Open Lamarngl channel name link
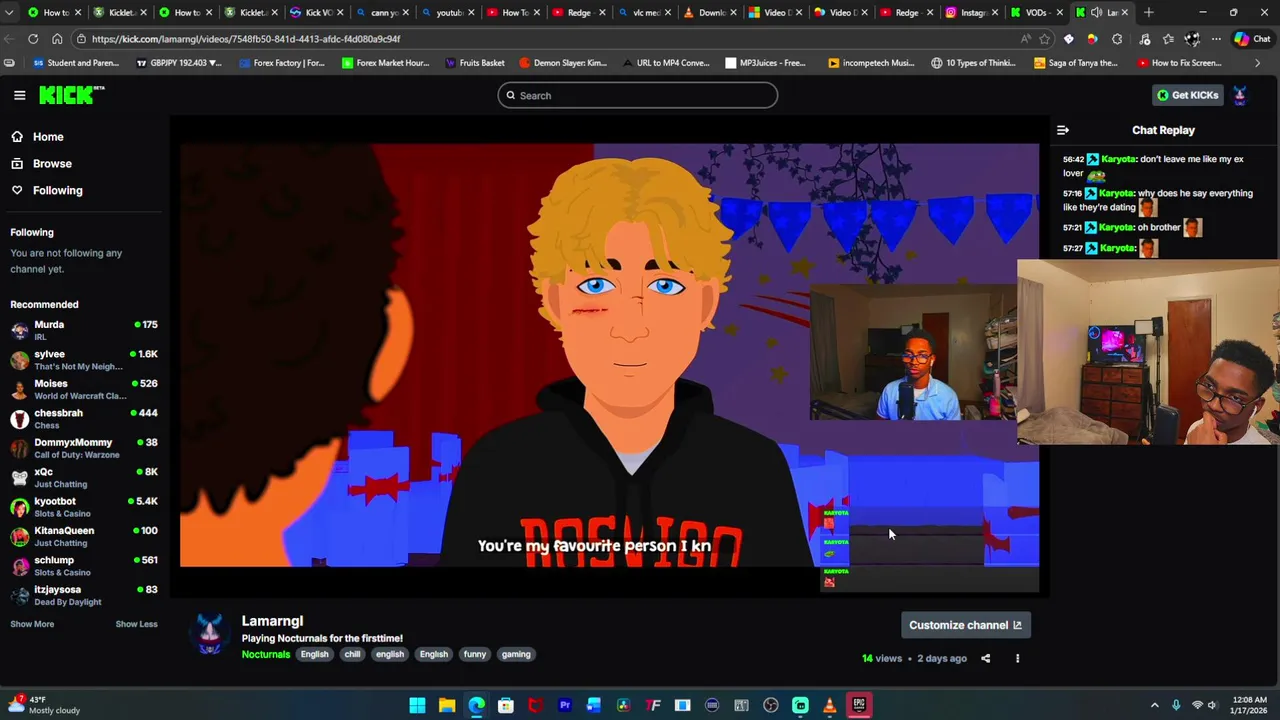1280x720 pixels. pyautogui.click(x=272, y=621)
